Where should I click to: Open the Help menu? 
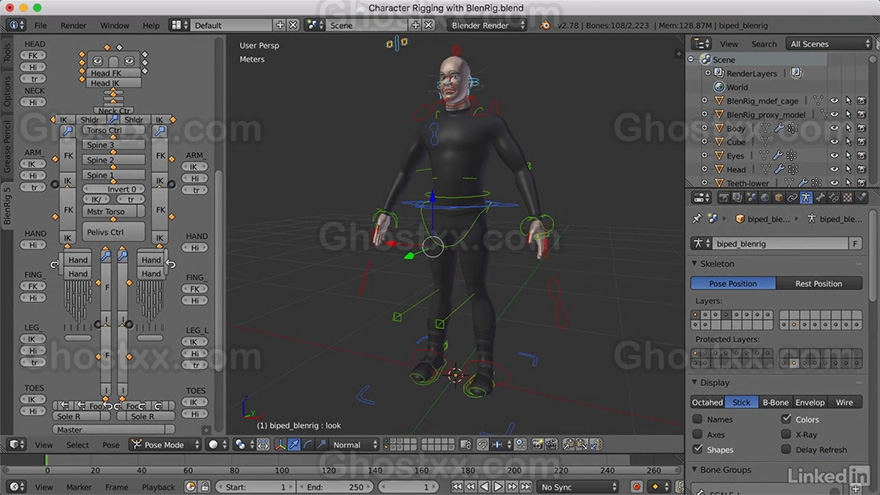tap(150, 25)
